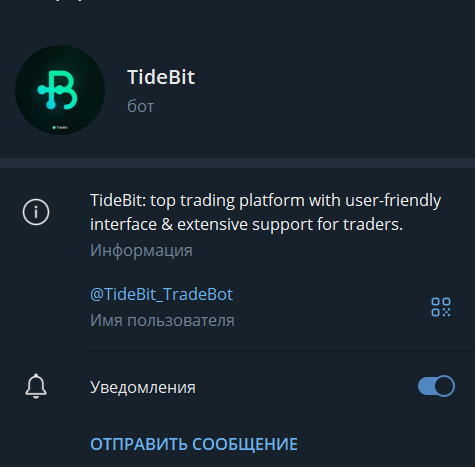The width and height of the screenshot is (475, 467).
Task: Click the tiny TideBit caption under avatar logo
Action: 60,127
